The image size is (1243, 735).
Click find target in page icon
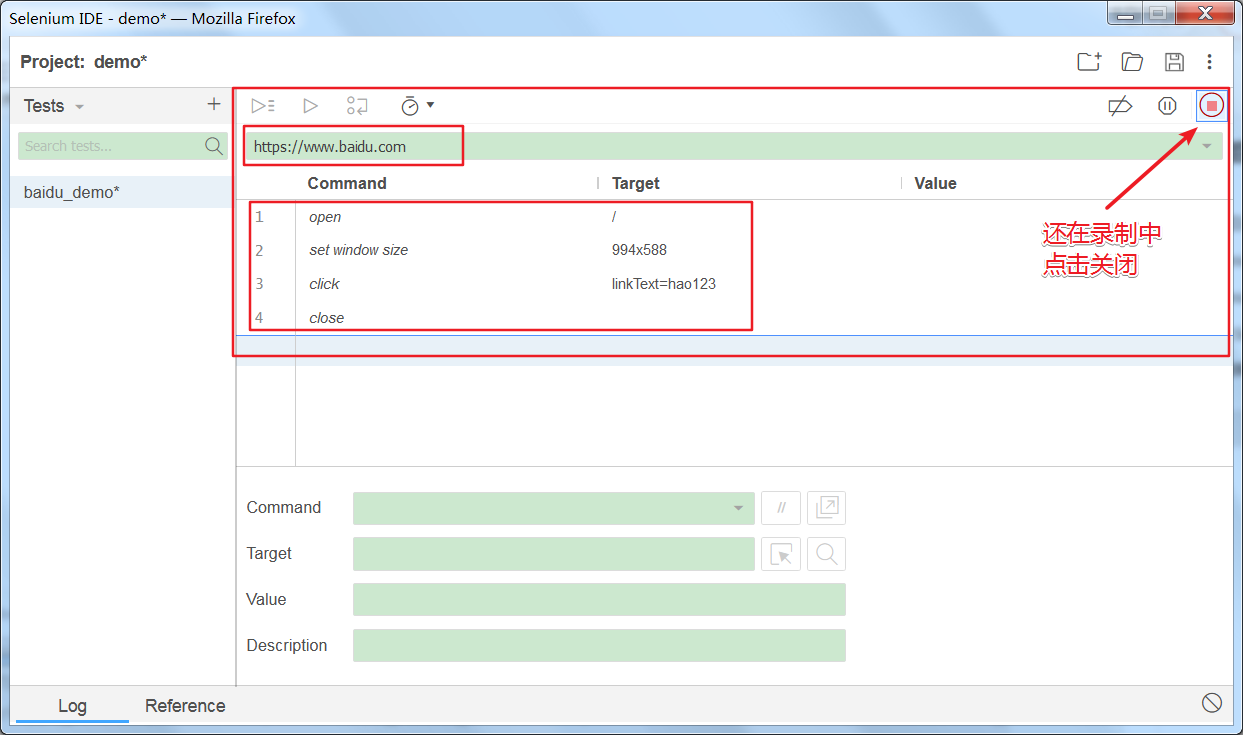click(x=827, y=554)
